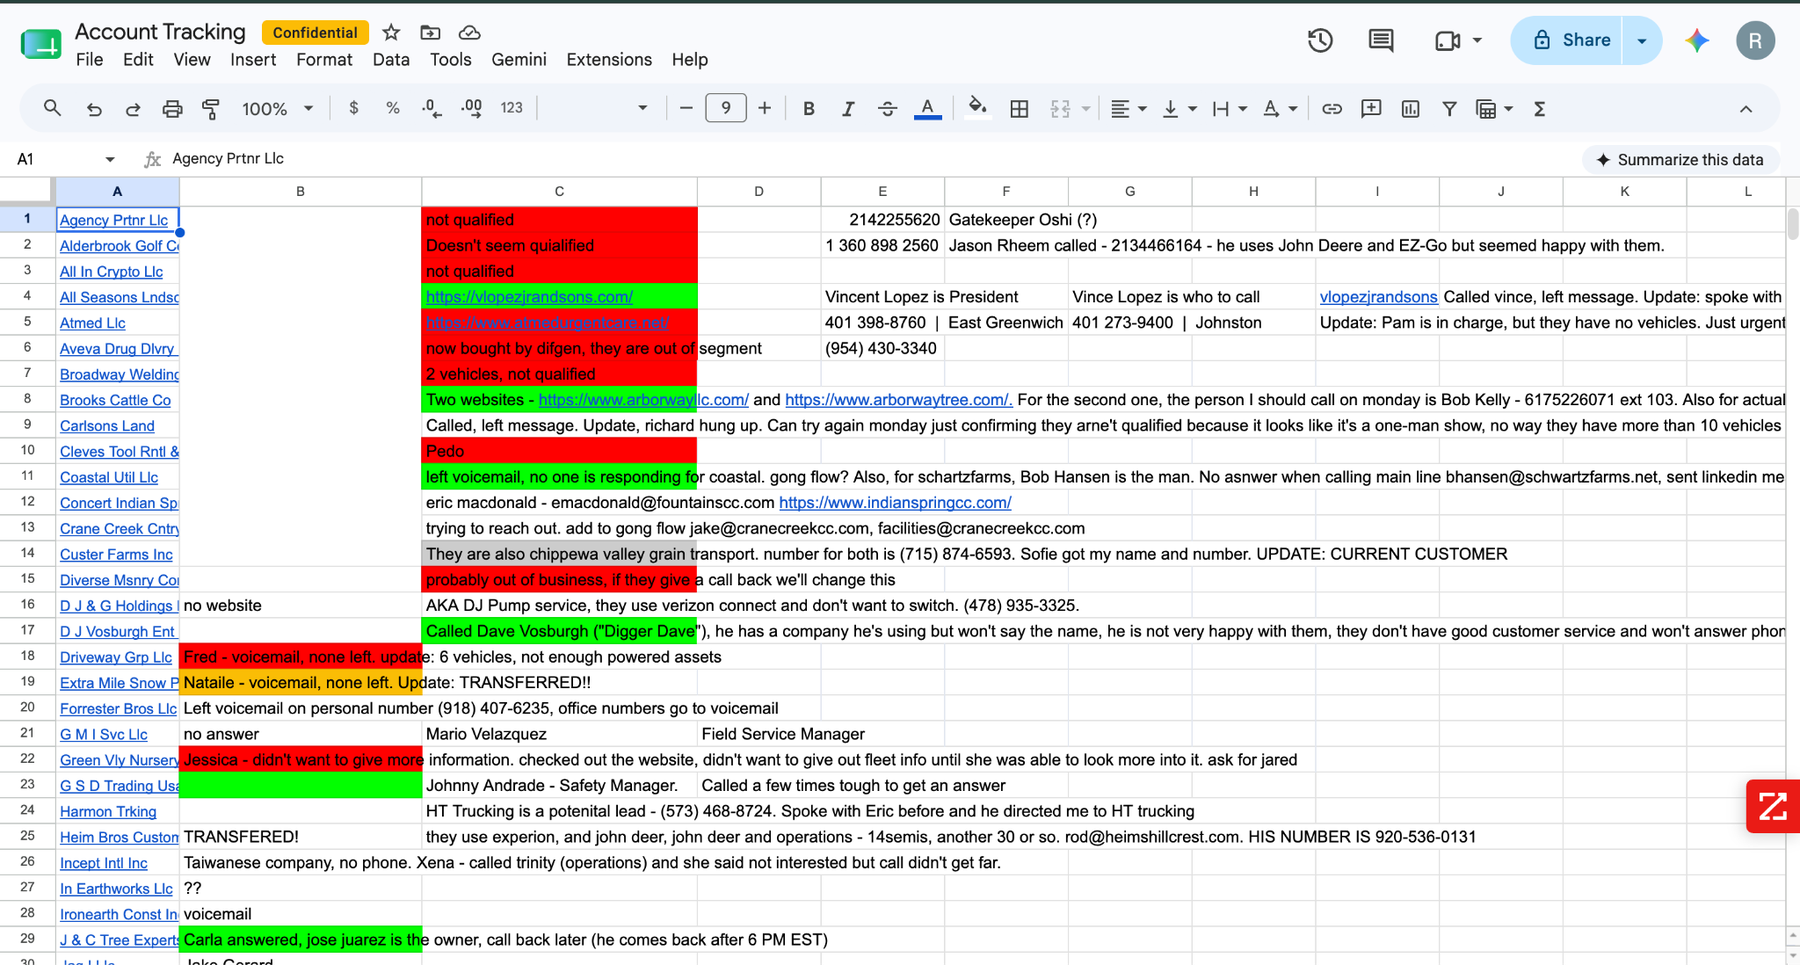Add a comment from toolbar icon

click(x=1371, y=109)
